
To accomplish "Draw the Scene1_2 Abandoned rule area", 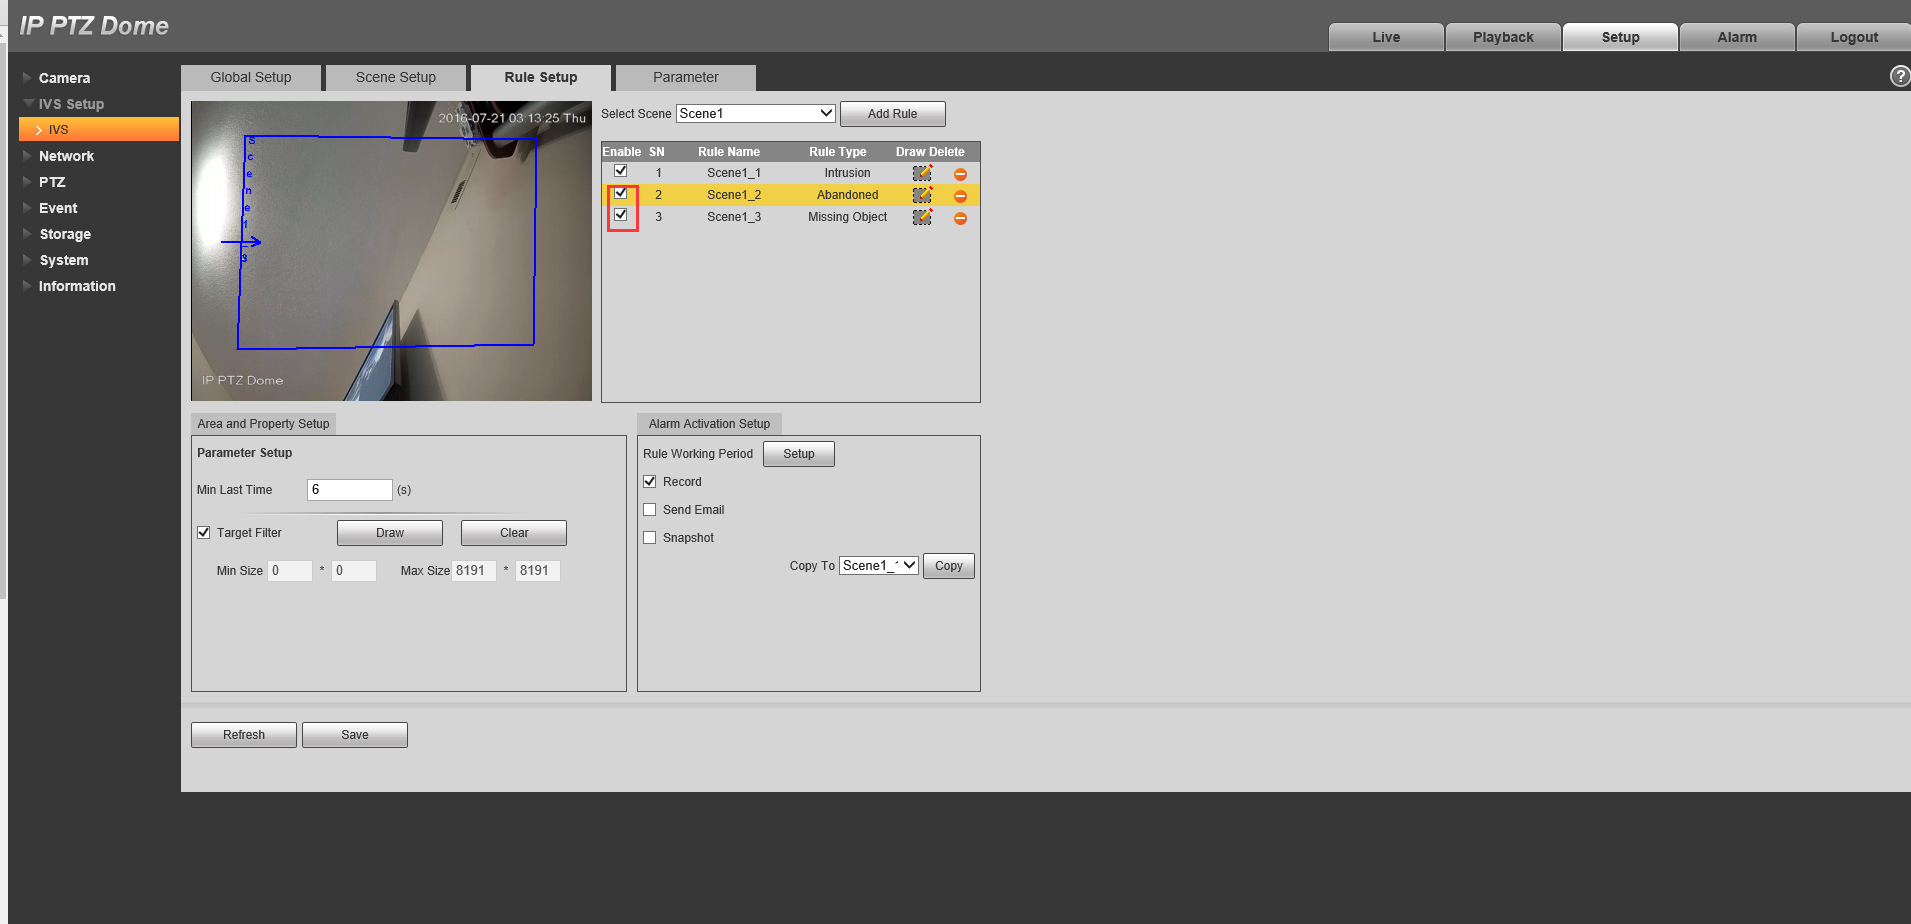I will 922,195.
